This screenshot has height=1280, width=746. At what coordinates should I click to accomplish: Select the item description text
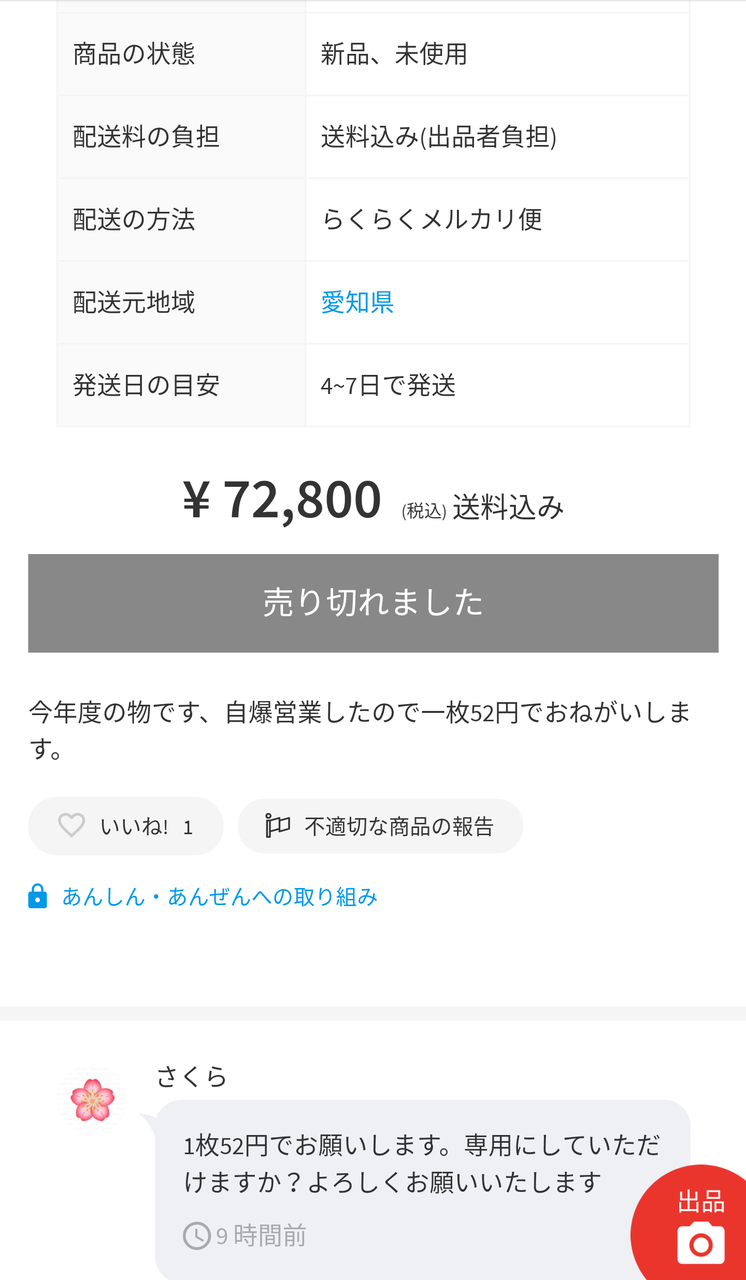click(x=360, y=730)
